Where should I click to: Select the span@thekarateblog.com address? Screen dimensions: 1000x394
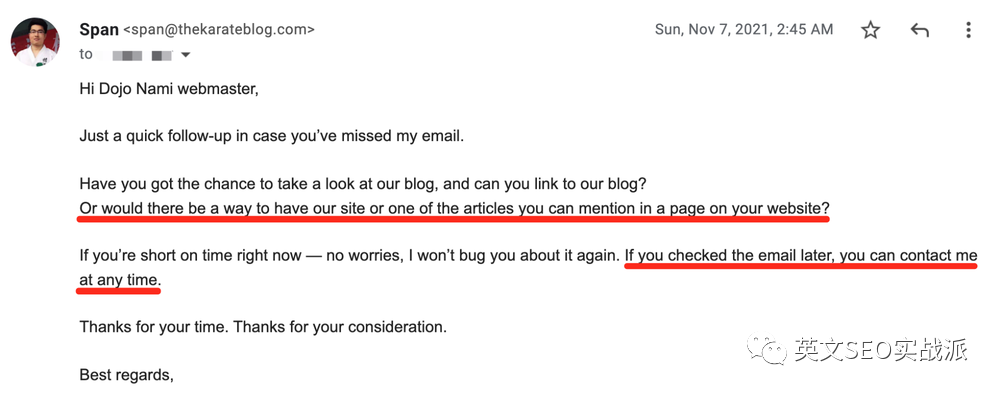point(219,29)
